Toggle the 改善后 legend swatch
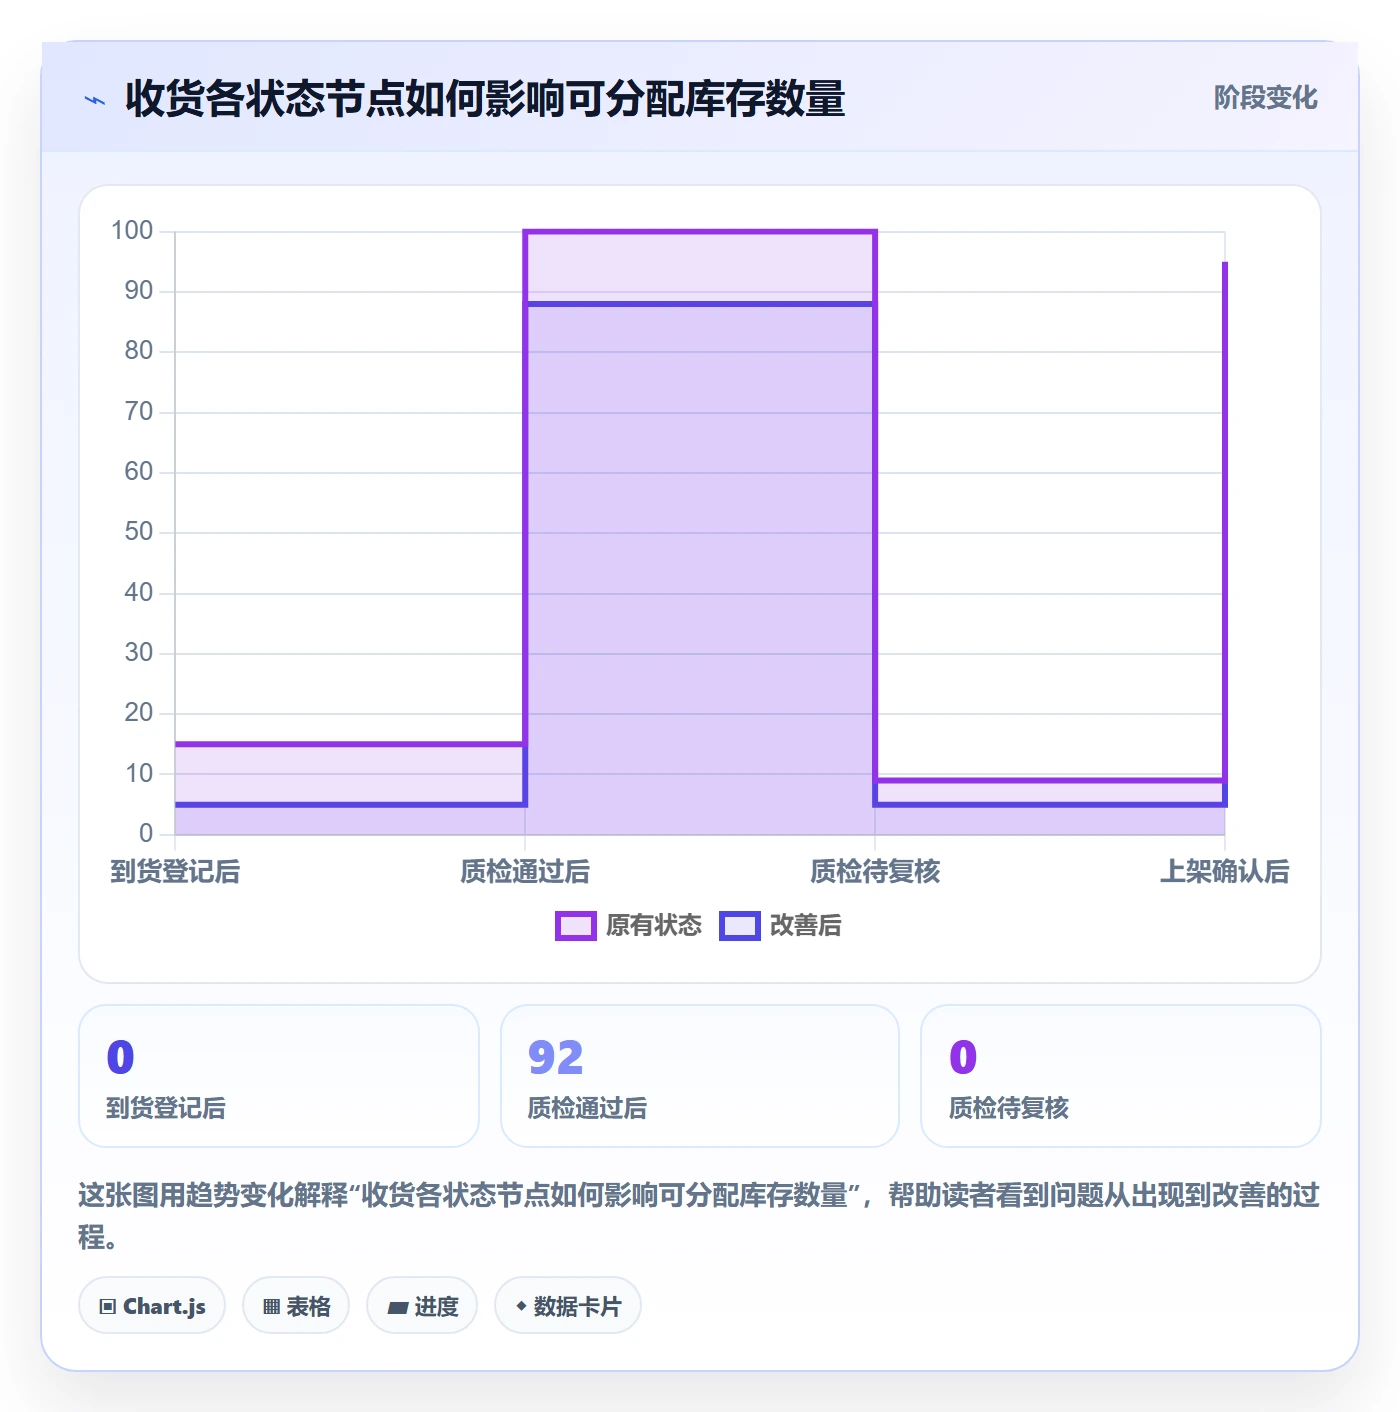Viewport: 1400px width, 1412px height. coord(740,926)
